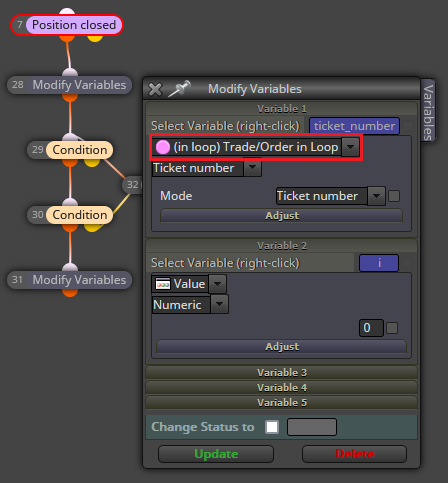
Task: Click the red Delete button
Action: 355,454
